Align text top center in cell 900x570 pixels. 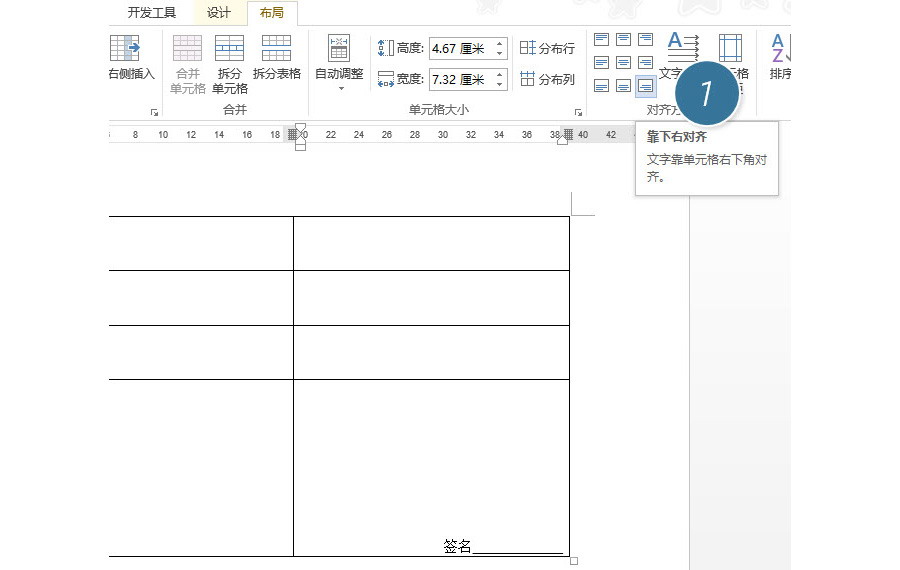[623, 40]
